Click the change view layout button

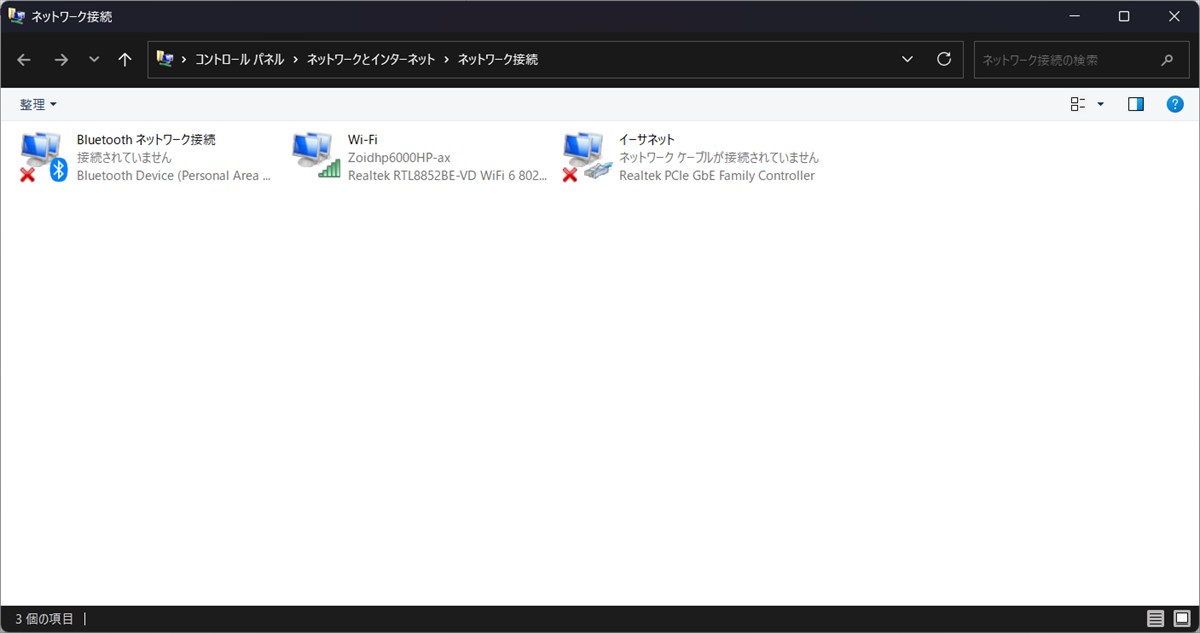1078,104
